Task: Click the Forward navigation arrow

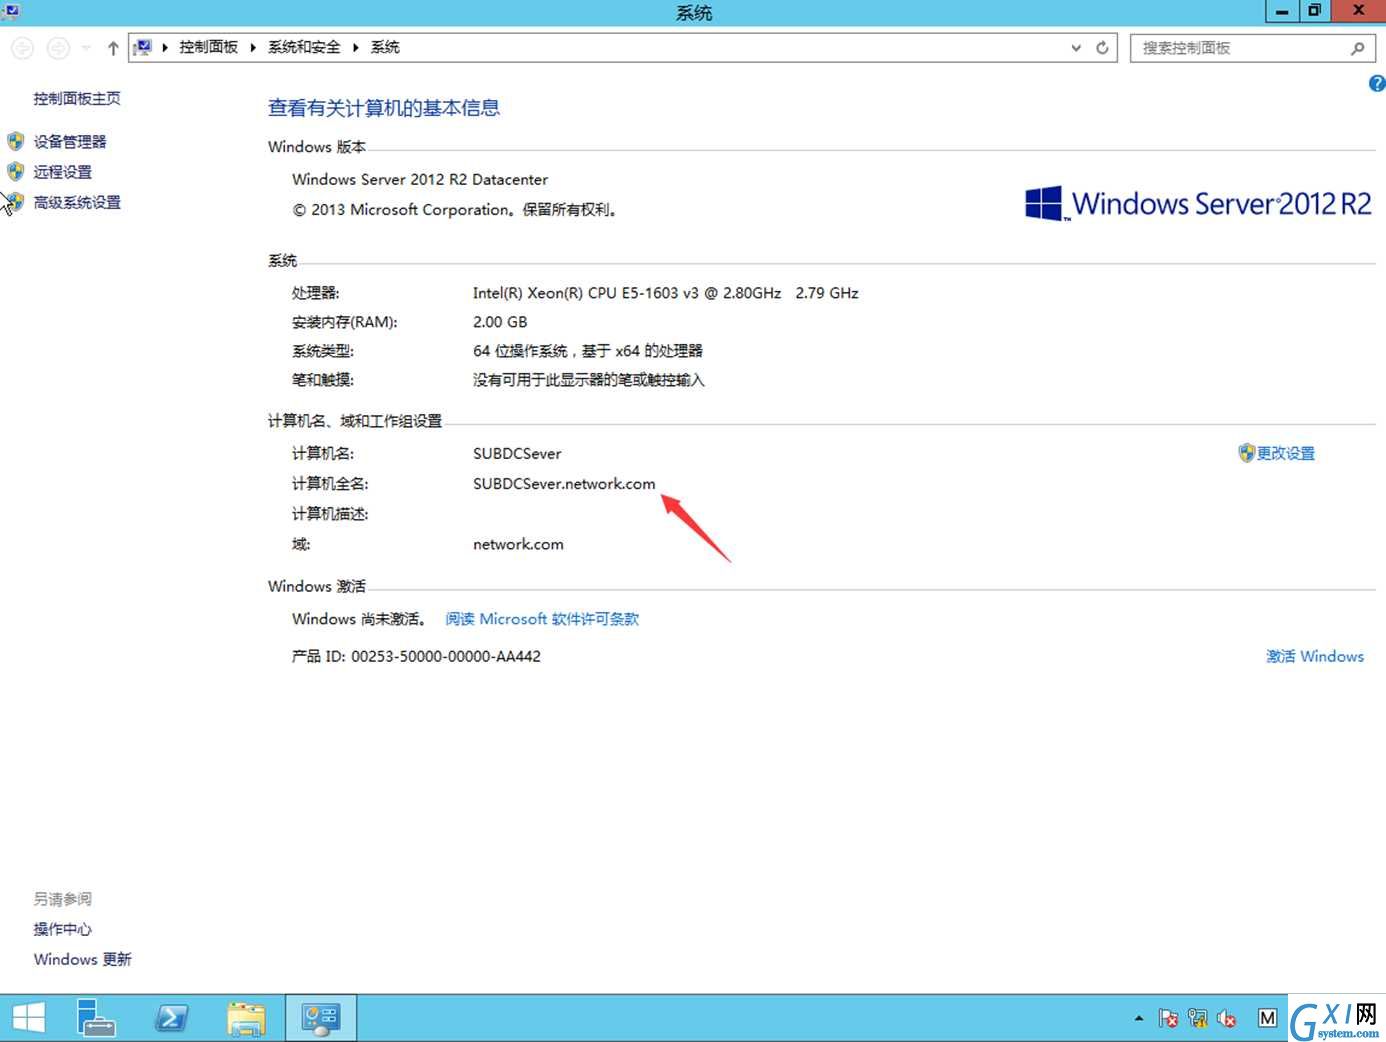Action: pyautogui.click(x=59, y=48)
